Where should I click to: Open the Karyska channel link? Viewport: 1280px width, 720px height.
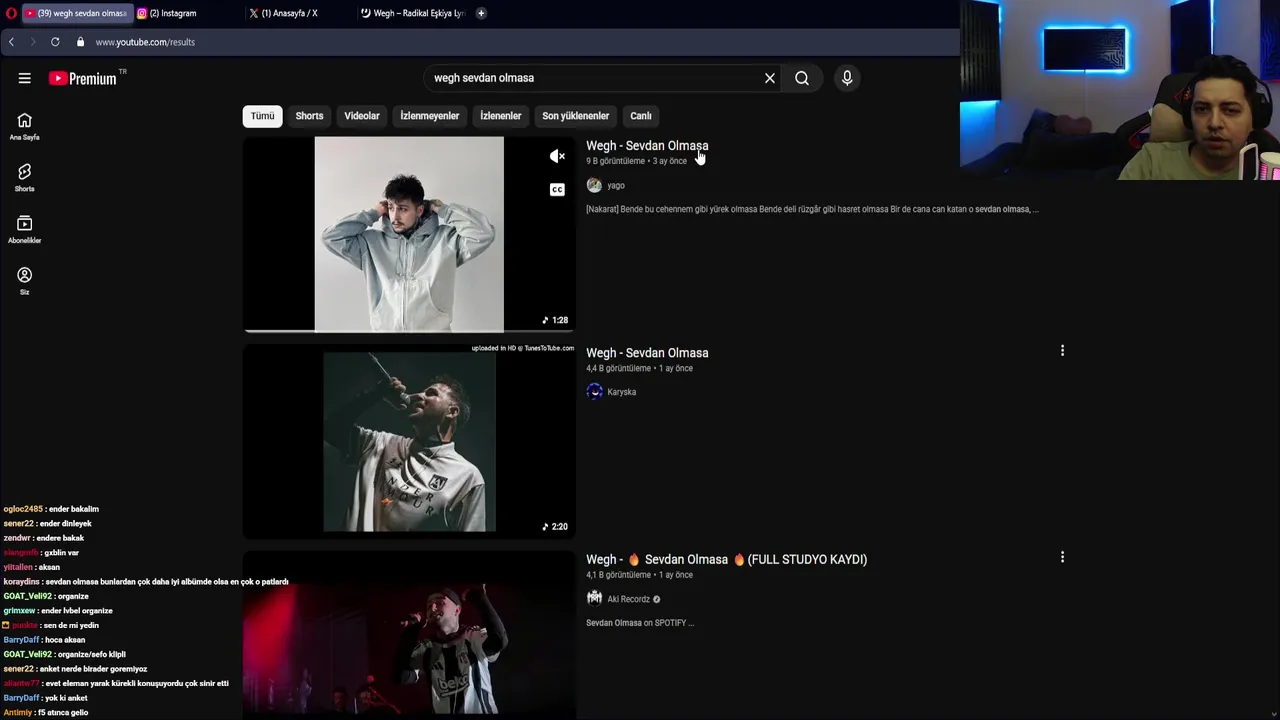click(621, 392)
